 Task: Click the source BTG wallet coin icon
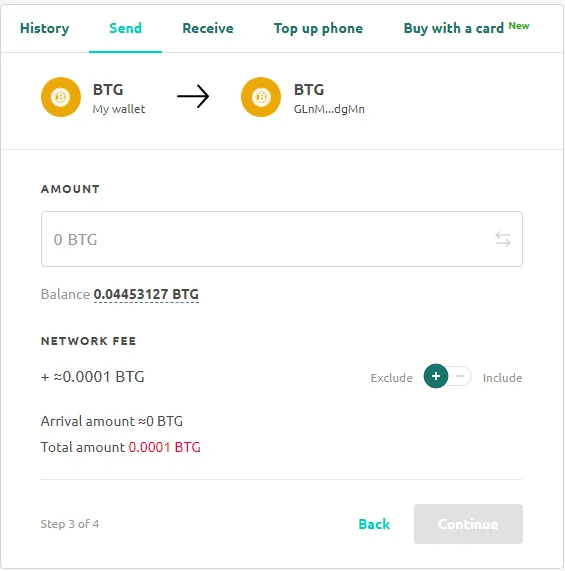(61, 97)
